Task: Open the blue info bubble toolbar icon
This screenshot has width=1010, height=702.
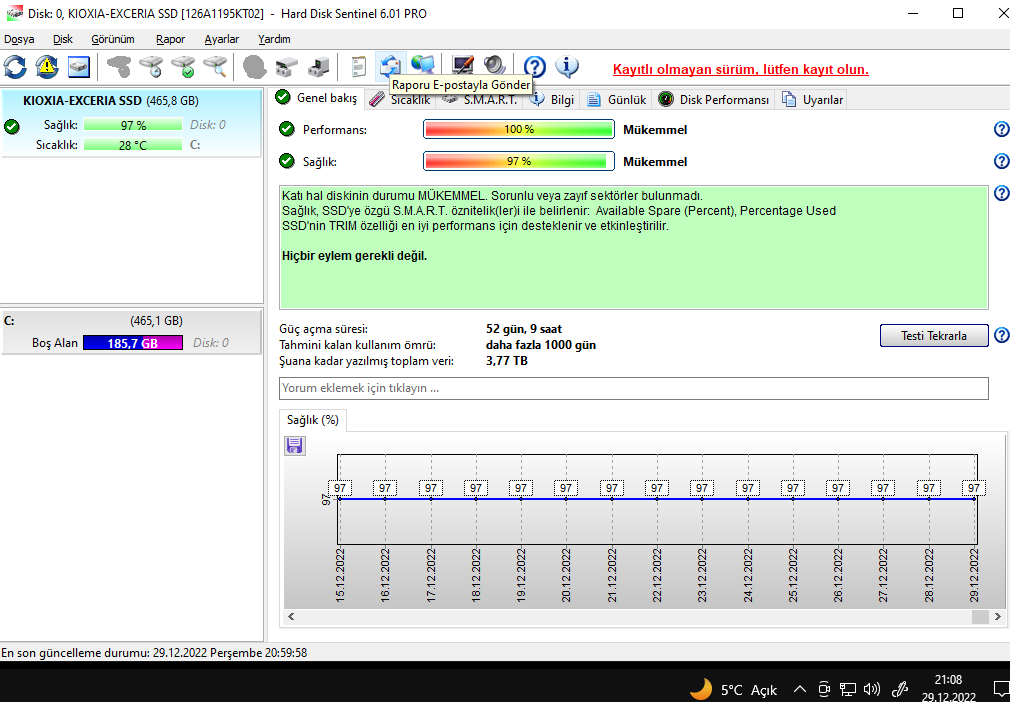Action: (567, 66)
